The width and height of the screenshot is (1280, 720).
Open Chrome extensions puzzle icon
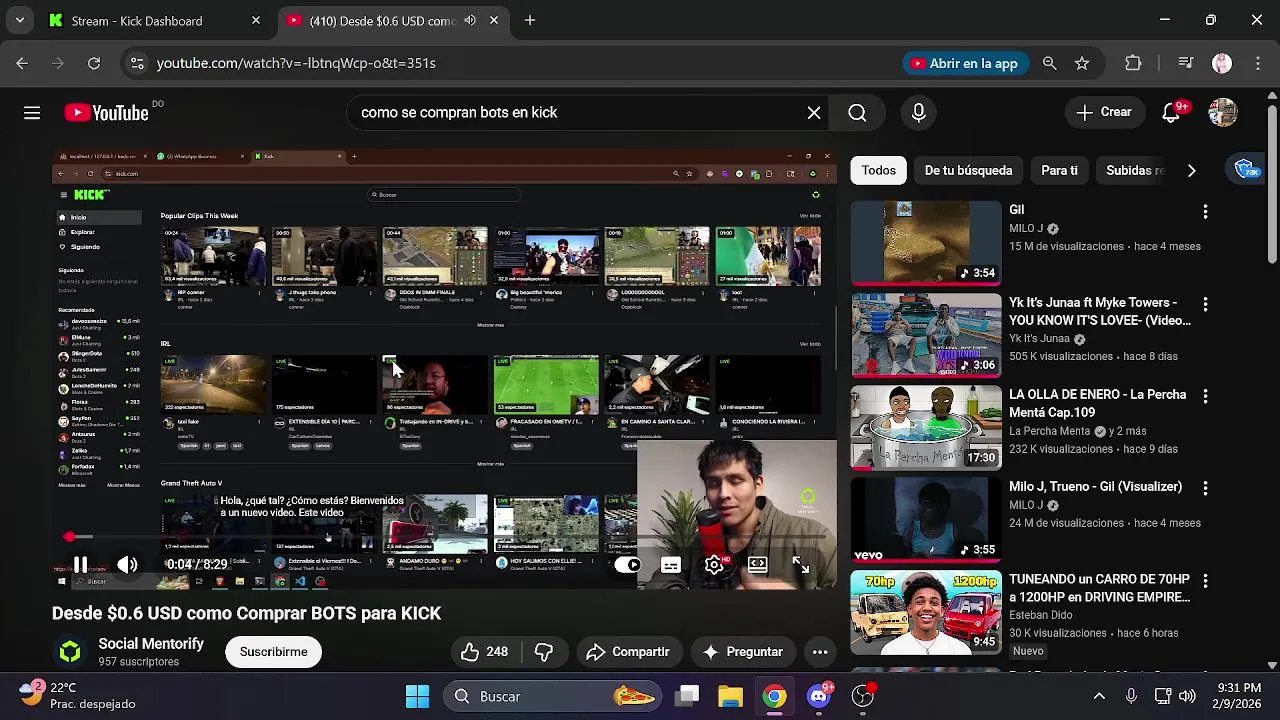[x=1133, y=63]
